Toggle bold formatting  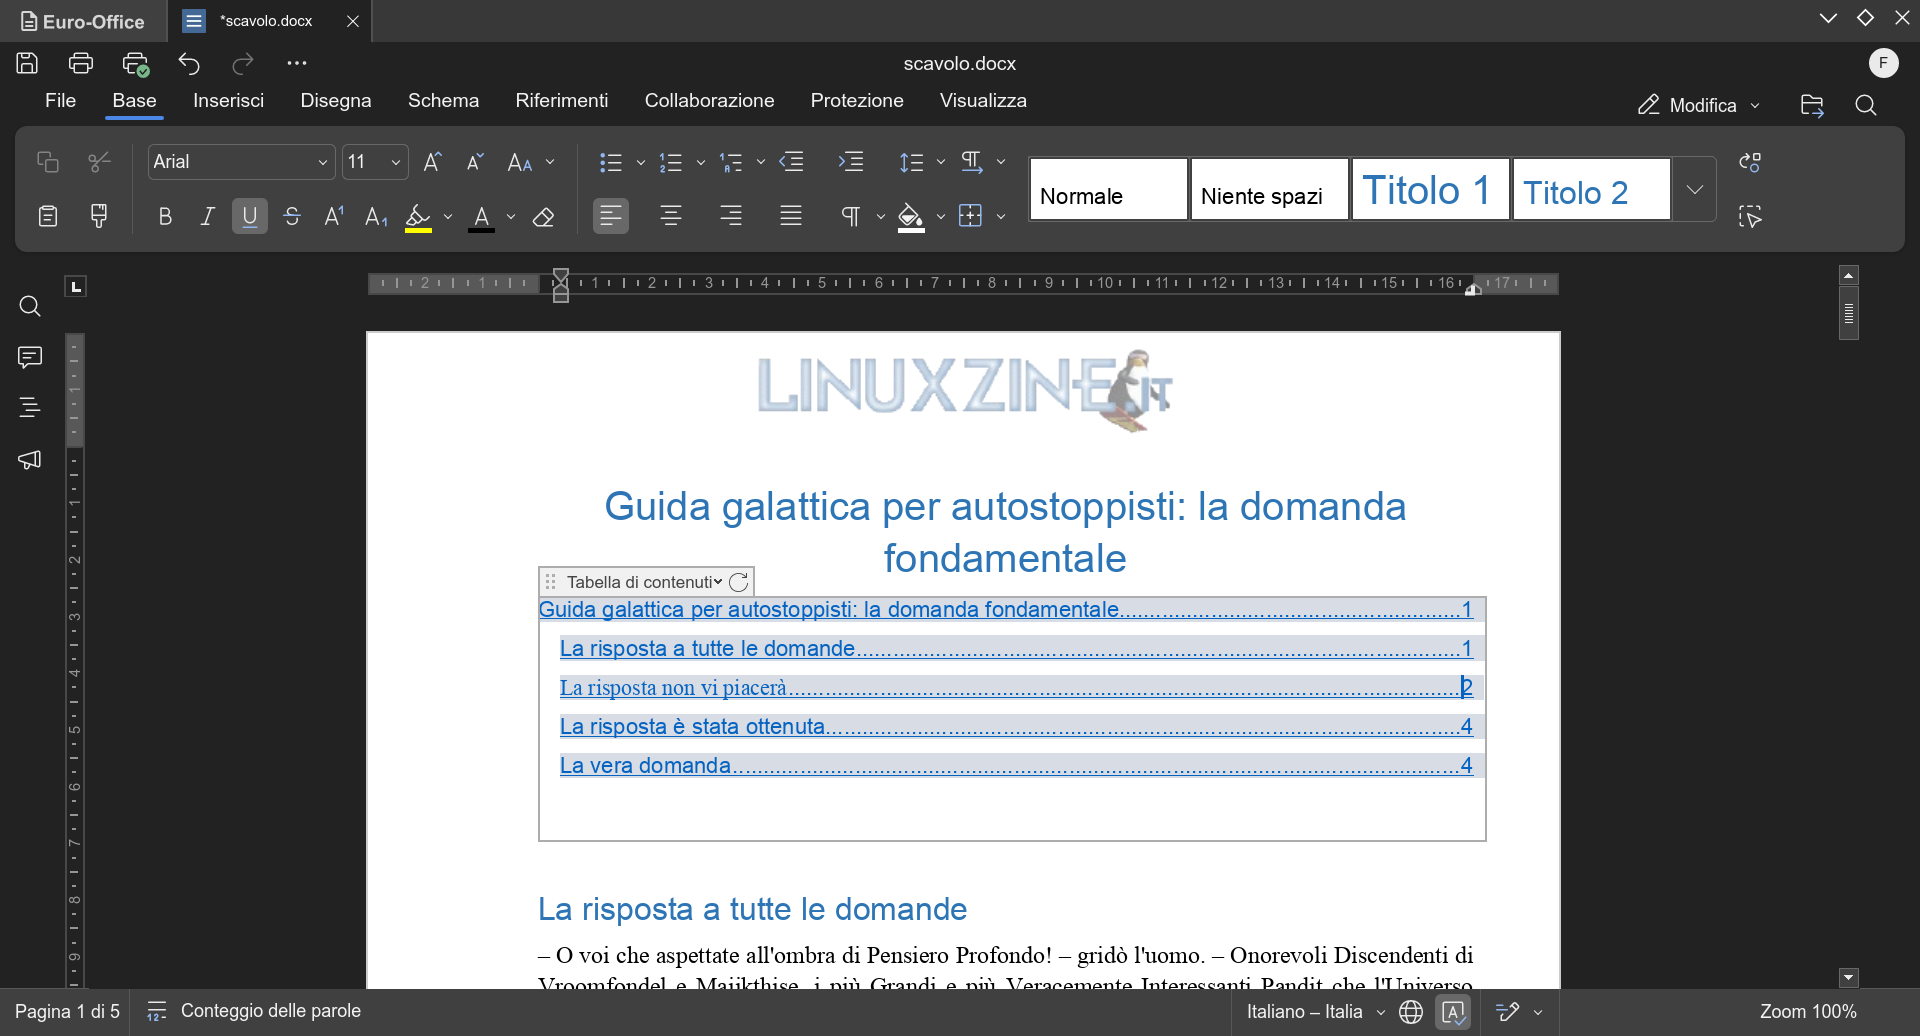coord(165,216)
